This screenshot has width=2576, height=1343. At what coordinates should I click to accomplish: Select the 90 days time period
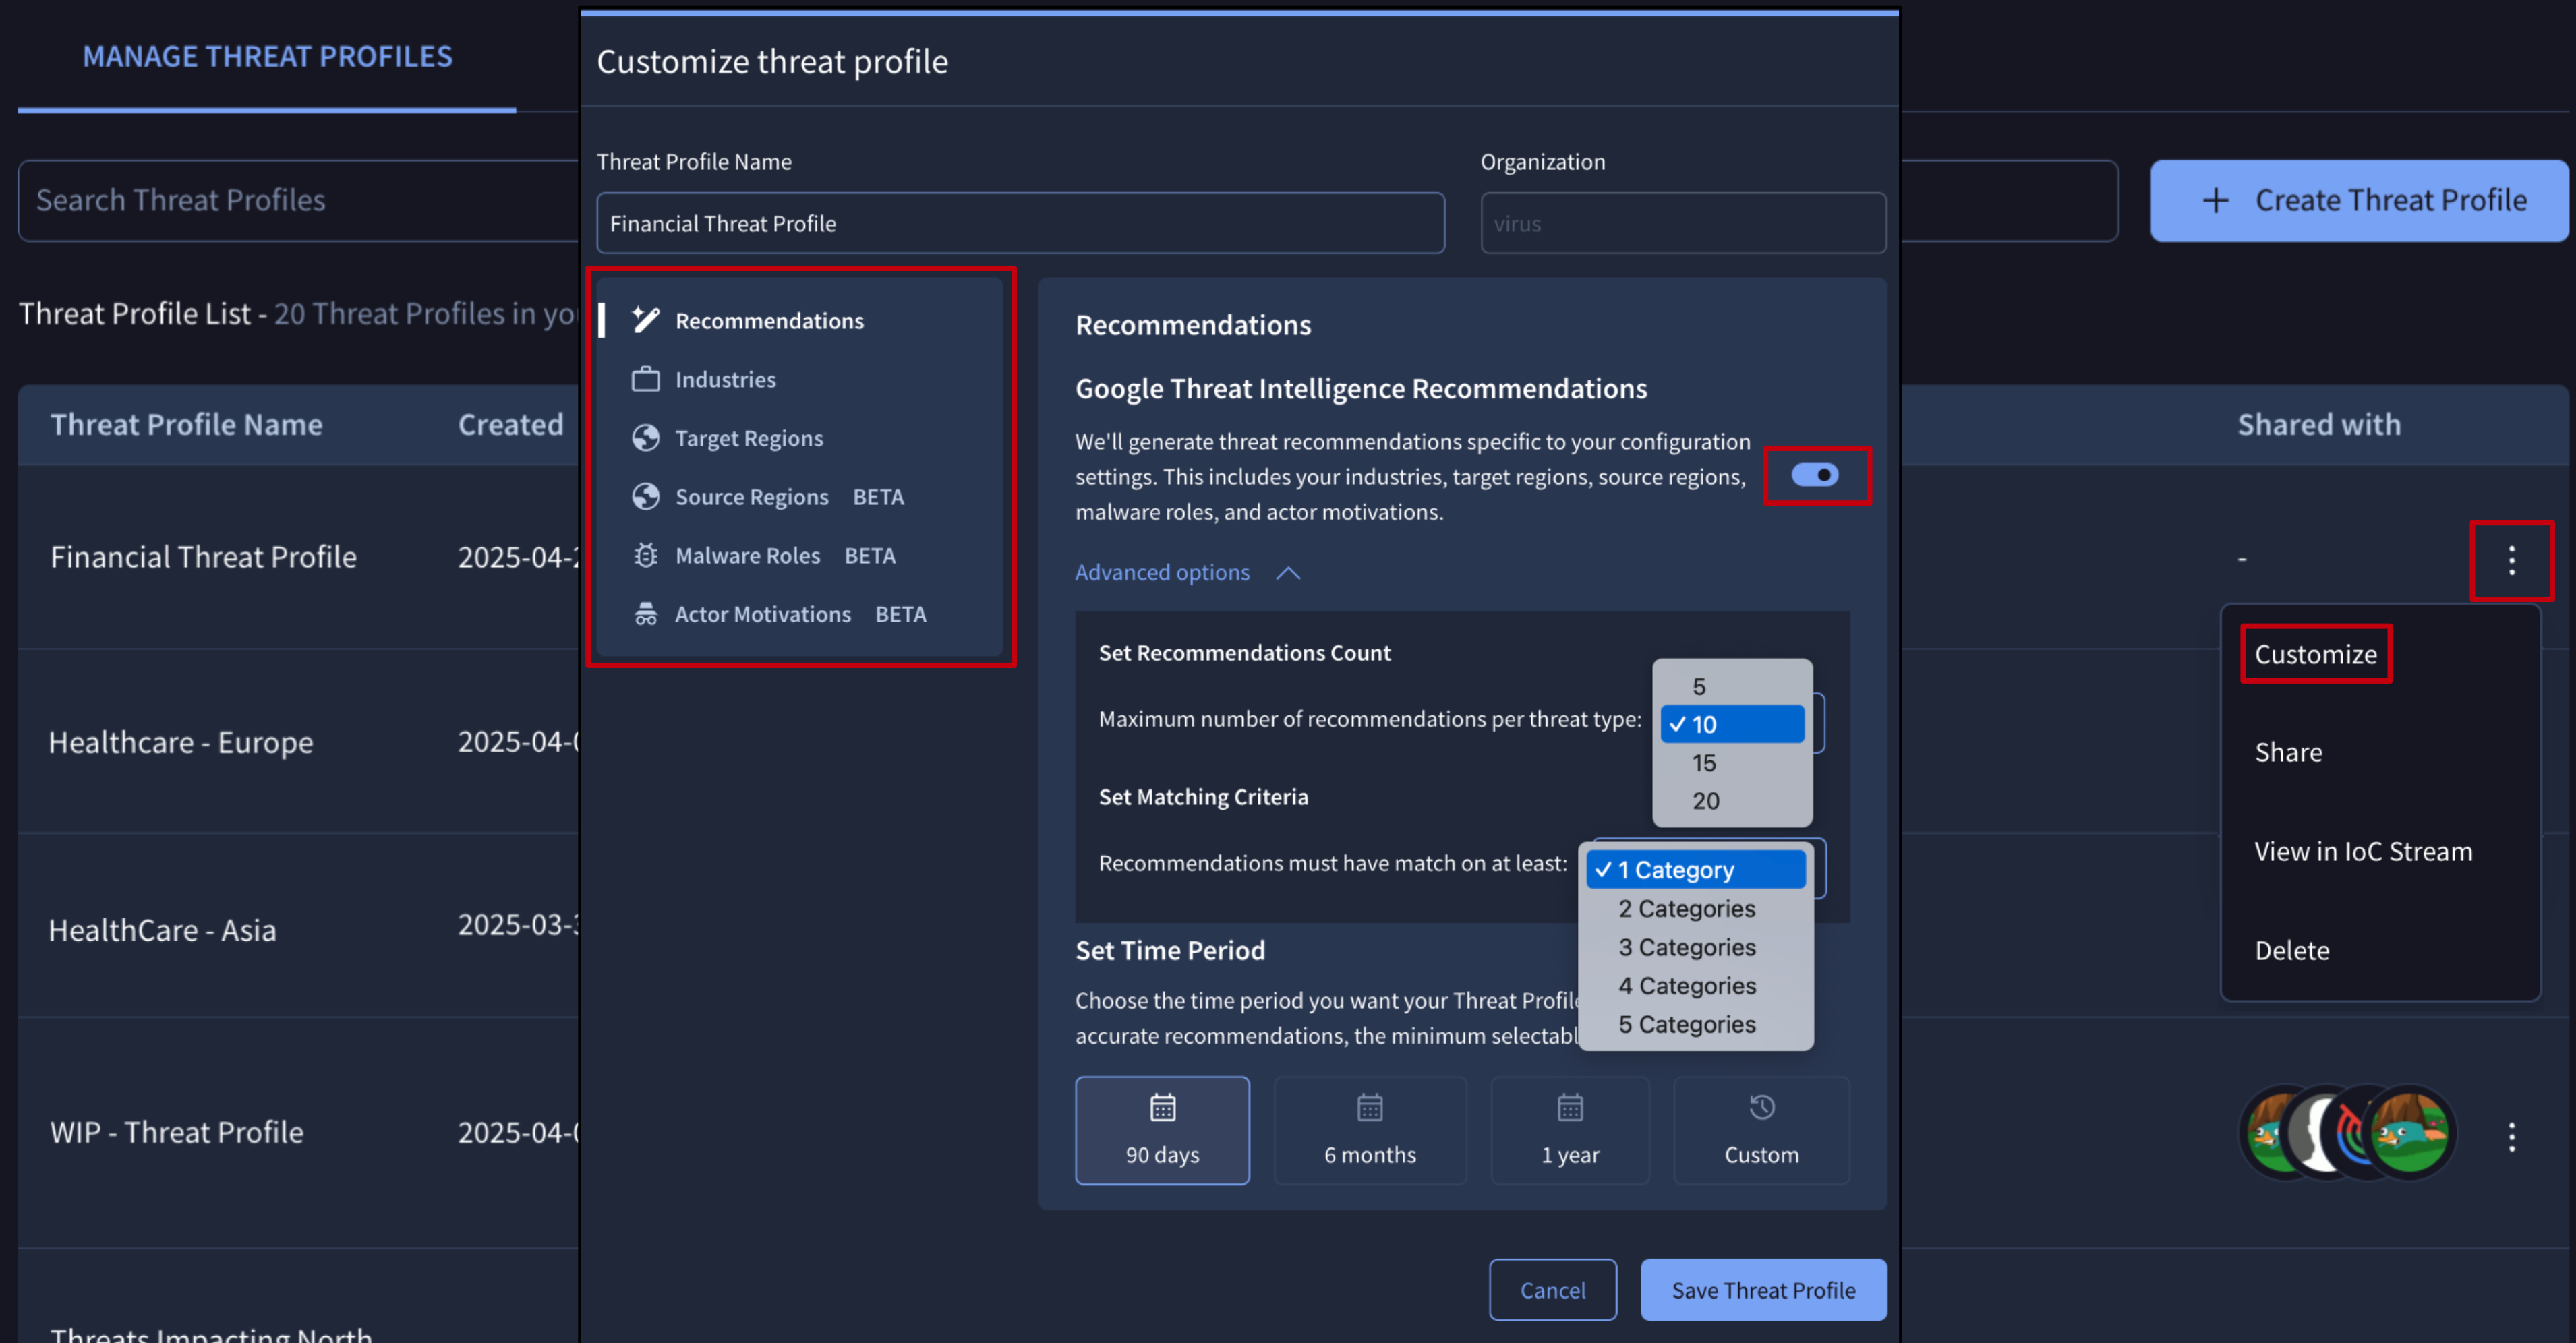coord(1162,1130)
